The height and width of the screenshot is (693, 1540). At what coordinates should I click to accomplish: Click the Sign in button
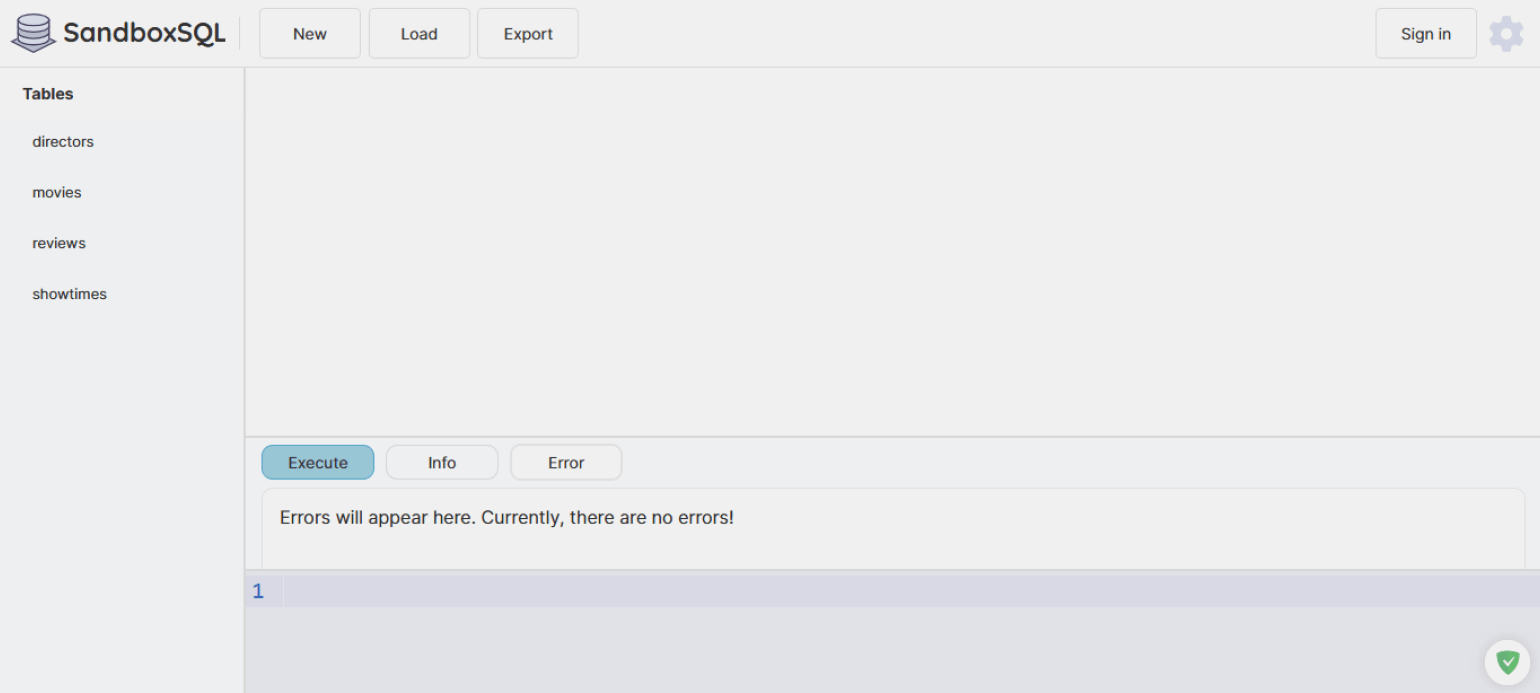[1425, 34]
